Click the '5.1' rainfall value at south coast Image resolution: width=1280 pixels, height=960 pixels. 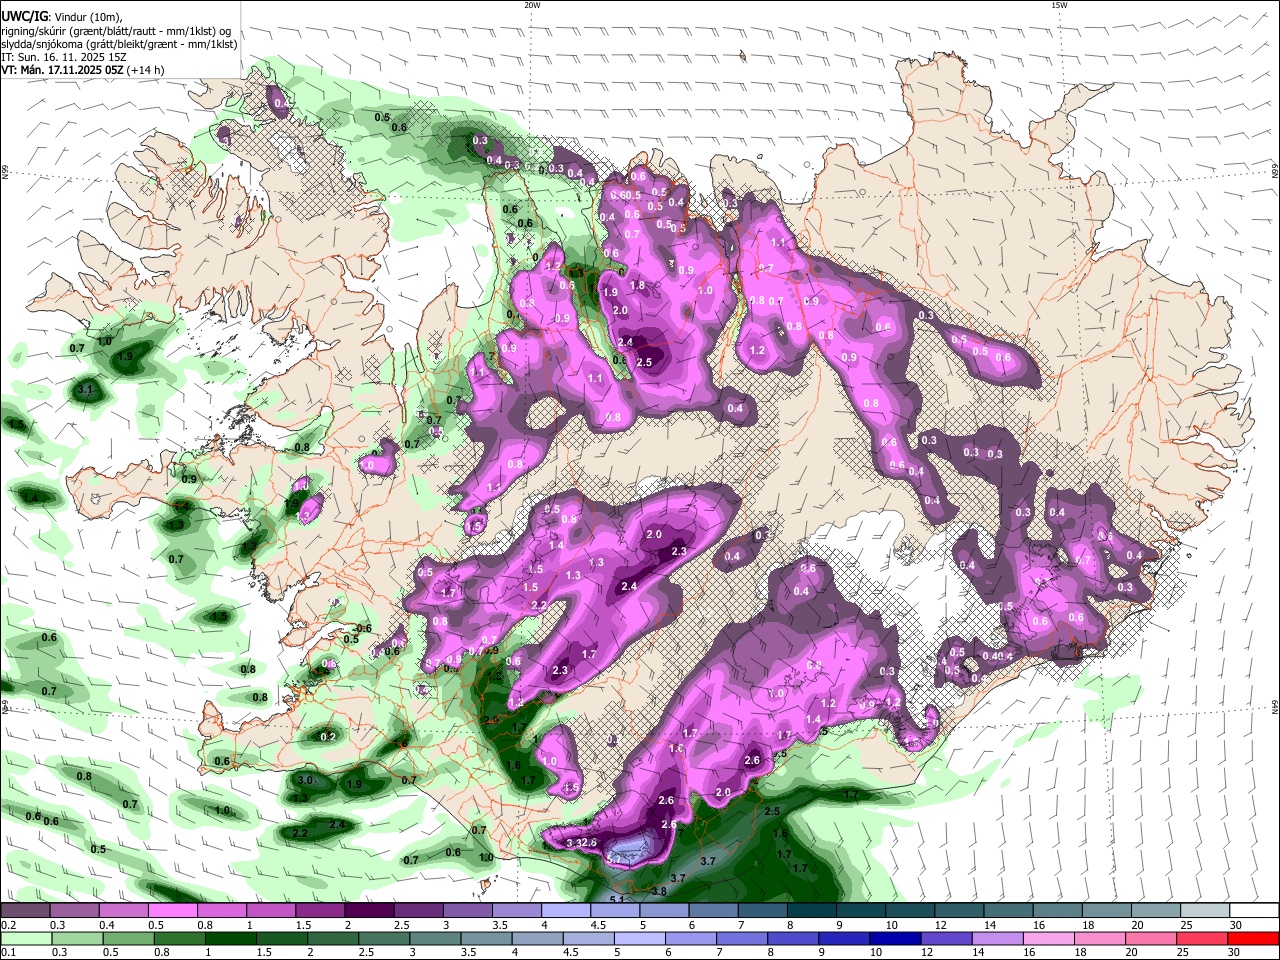(x=617, y=900)
